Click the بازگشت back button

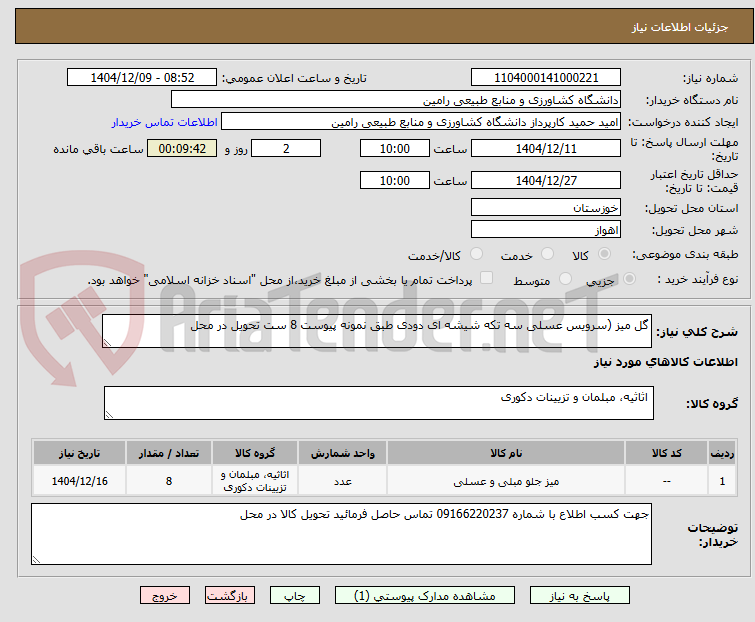pos(230,596)
